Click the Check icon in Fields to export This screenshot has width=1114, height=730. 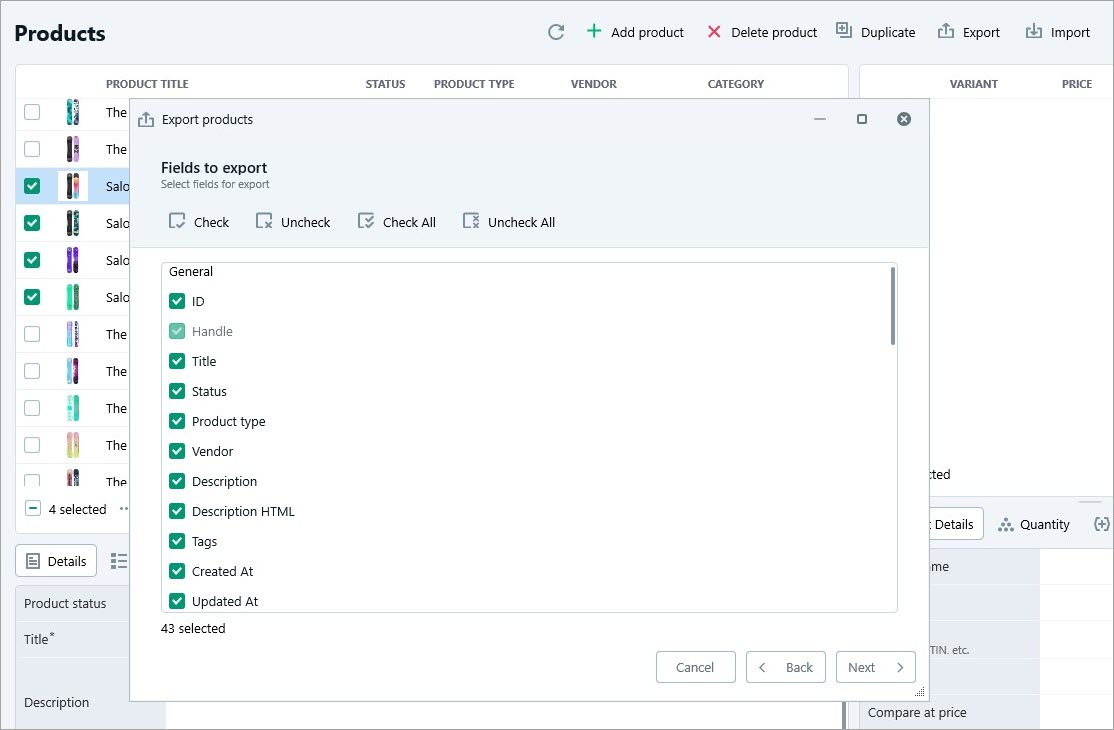pyautogui.click(x=177, y=222)
